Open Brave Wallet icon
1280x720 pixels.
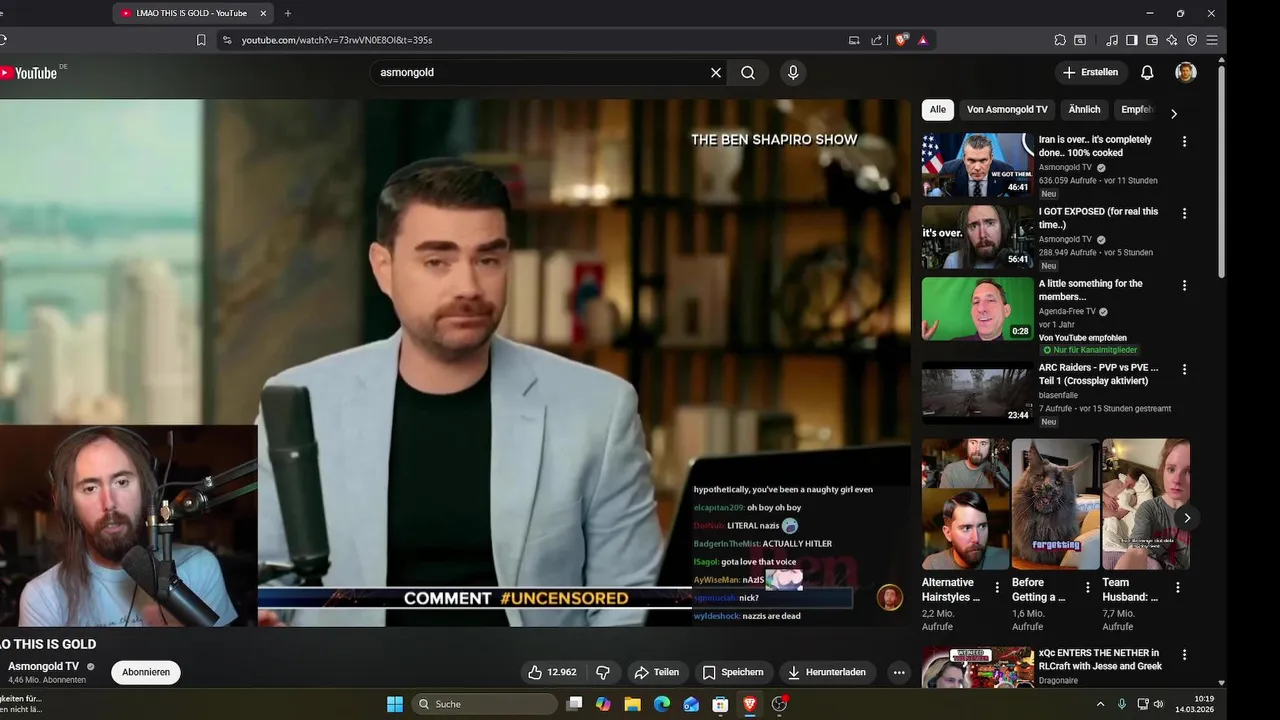(x=1152, y=40)
